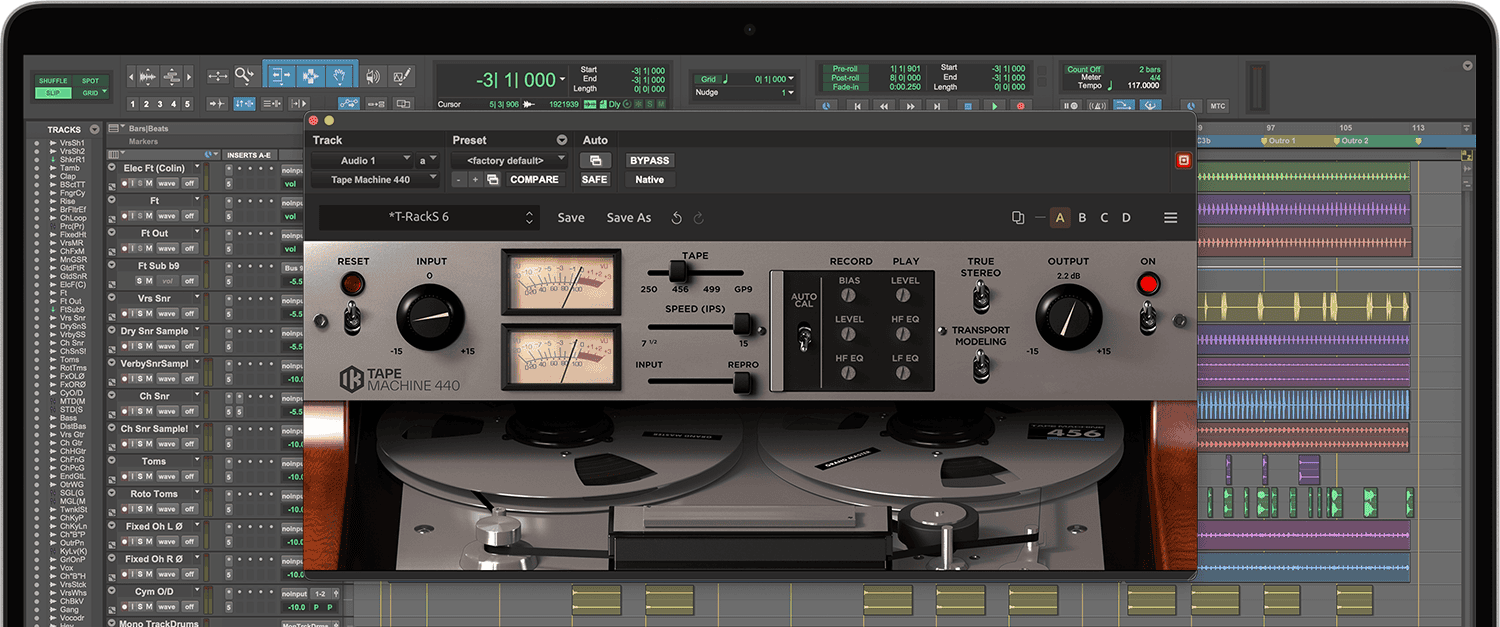The height and width of the screenshot is (627, 1500).
Task: Flip the TRUE STEREO switch
Action: coord(980,300)
